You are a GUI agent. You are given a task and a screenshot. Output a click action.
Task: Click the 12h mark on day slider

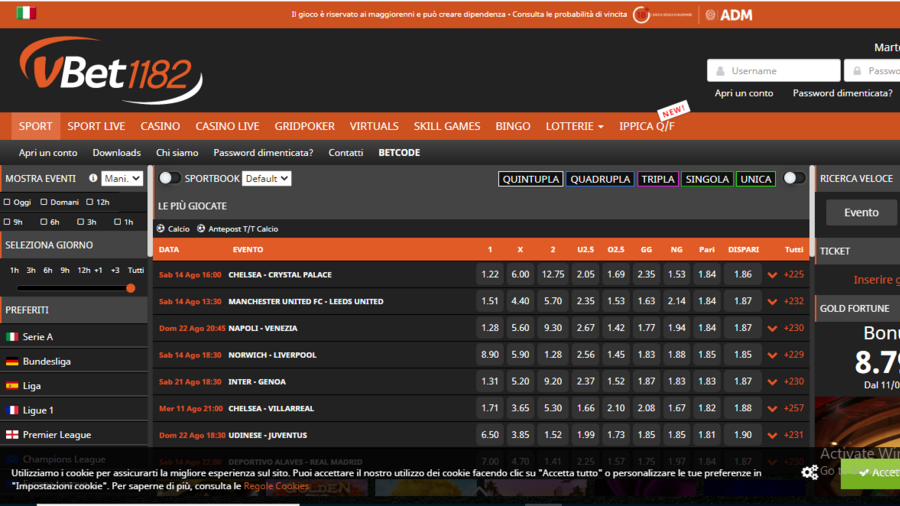click(84, 270)
